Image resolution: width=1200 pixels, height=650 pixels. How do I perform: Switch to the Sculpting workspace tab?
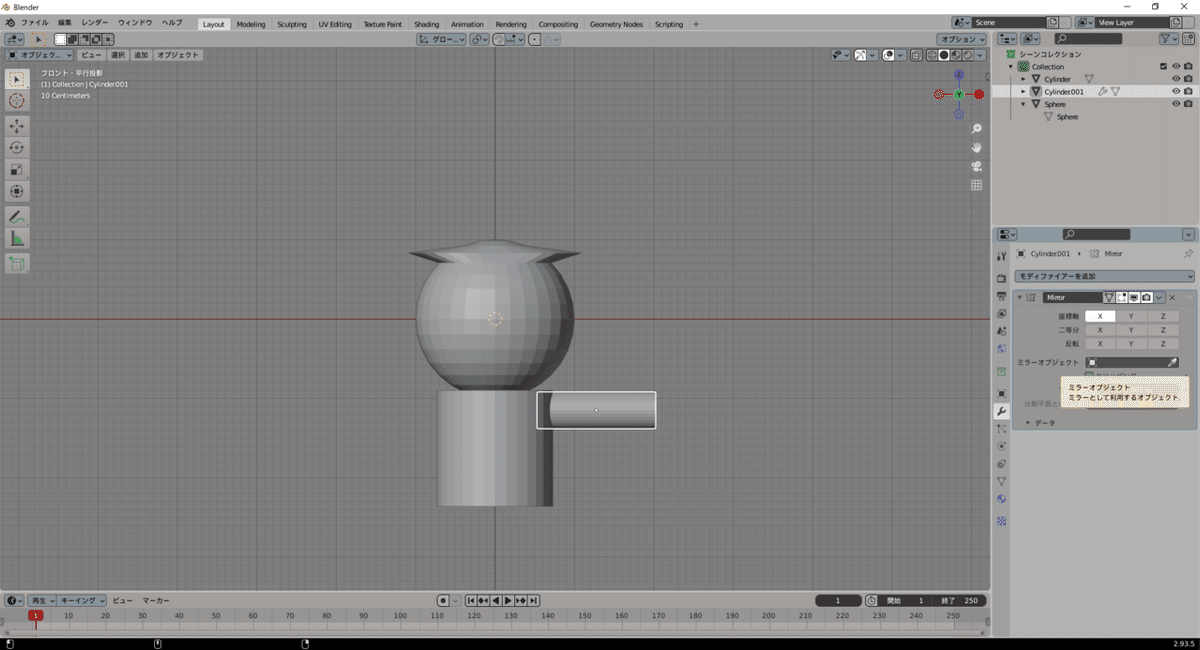(x=292, y=24)
